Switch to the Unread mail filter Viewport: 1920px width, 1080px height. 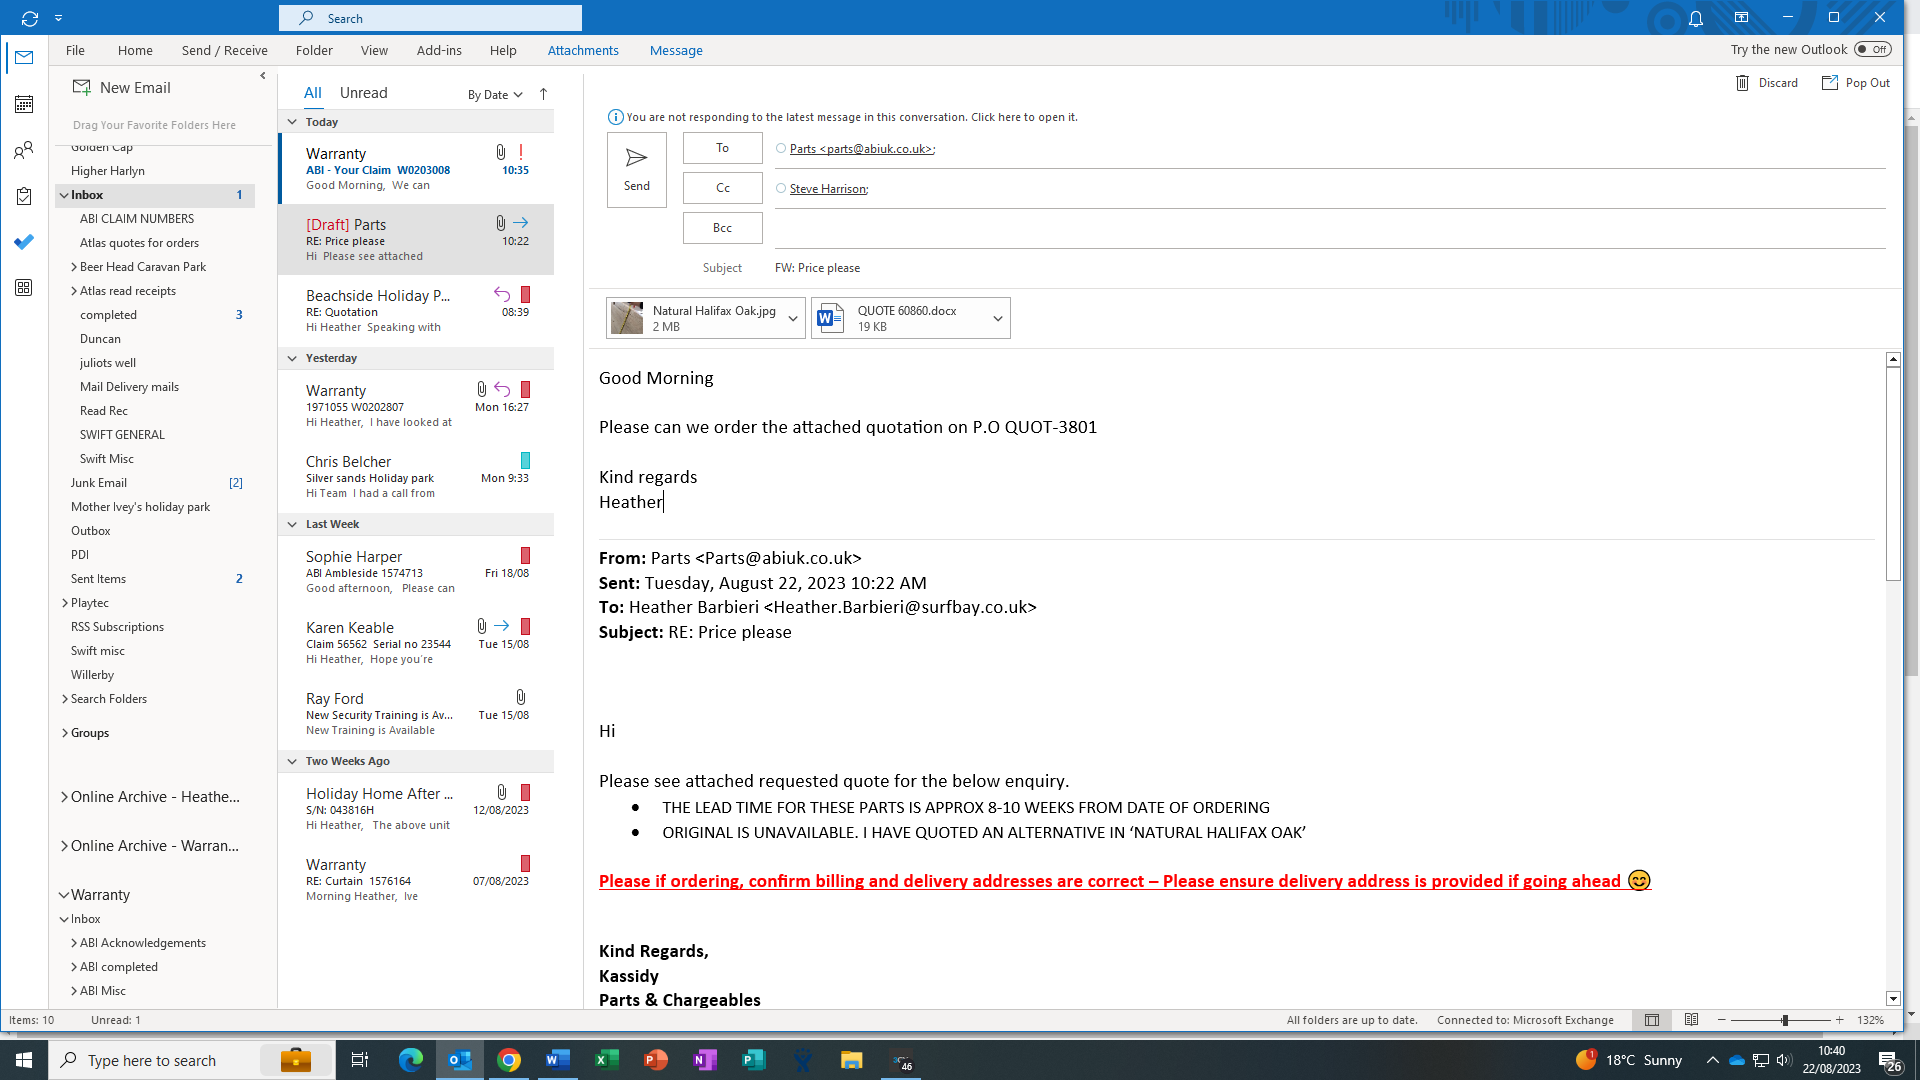point(363,92)
